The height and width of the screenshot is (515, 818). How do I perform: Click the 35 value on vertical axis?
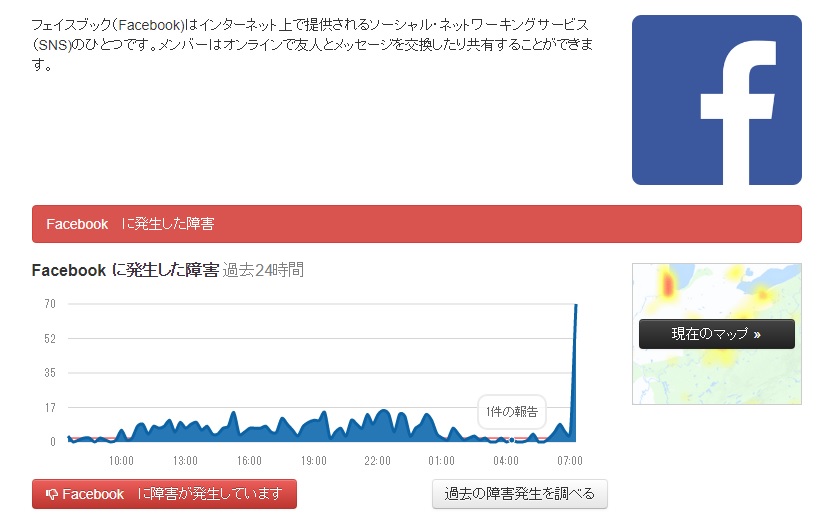coord(48,373)
